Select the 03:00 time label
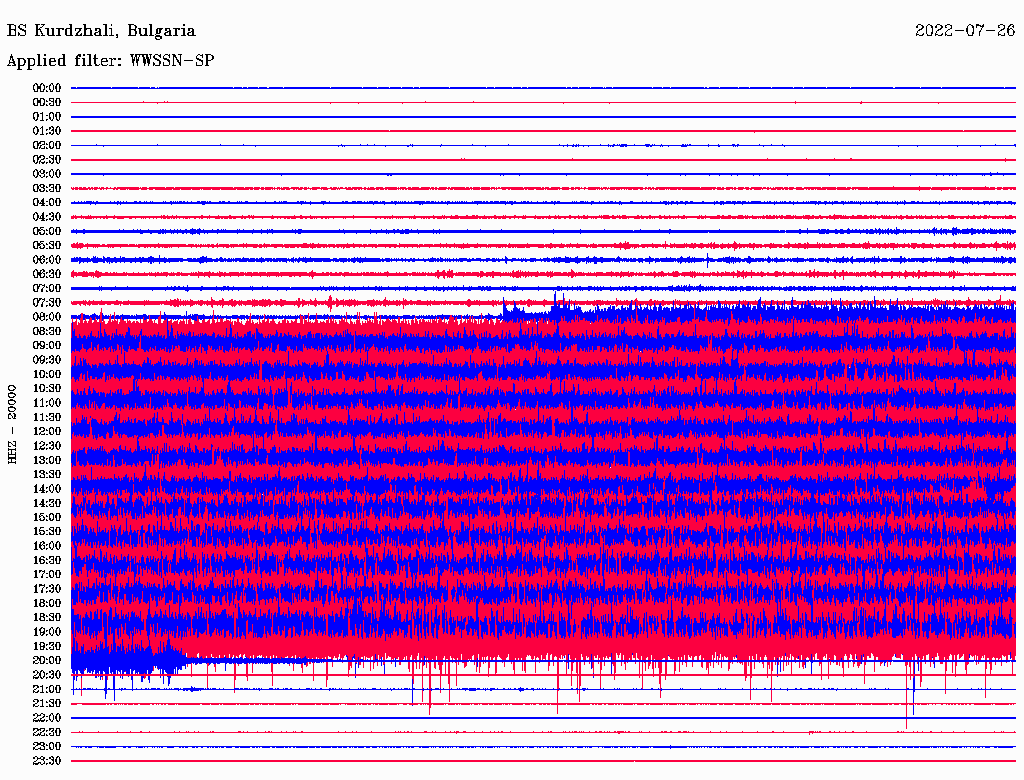Image resolution: width=1024 pixels, height=780 pixels. 47,174
